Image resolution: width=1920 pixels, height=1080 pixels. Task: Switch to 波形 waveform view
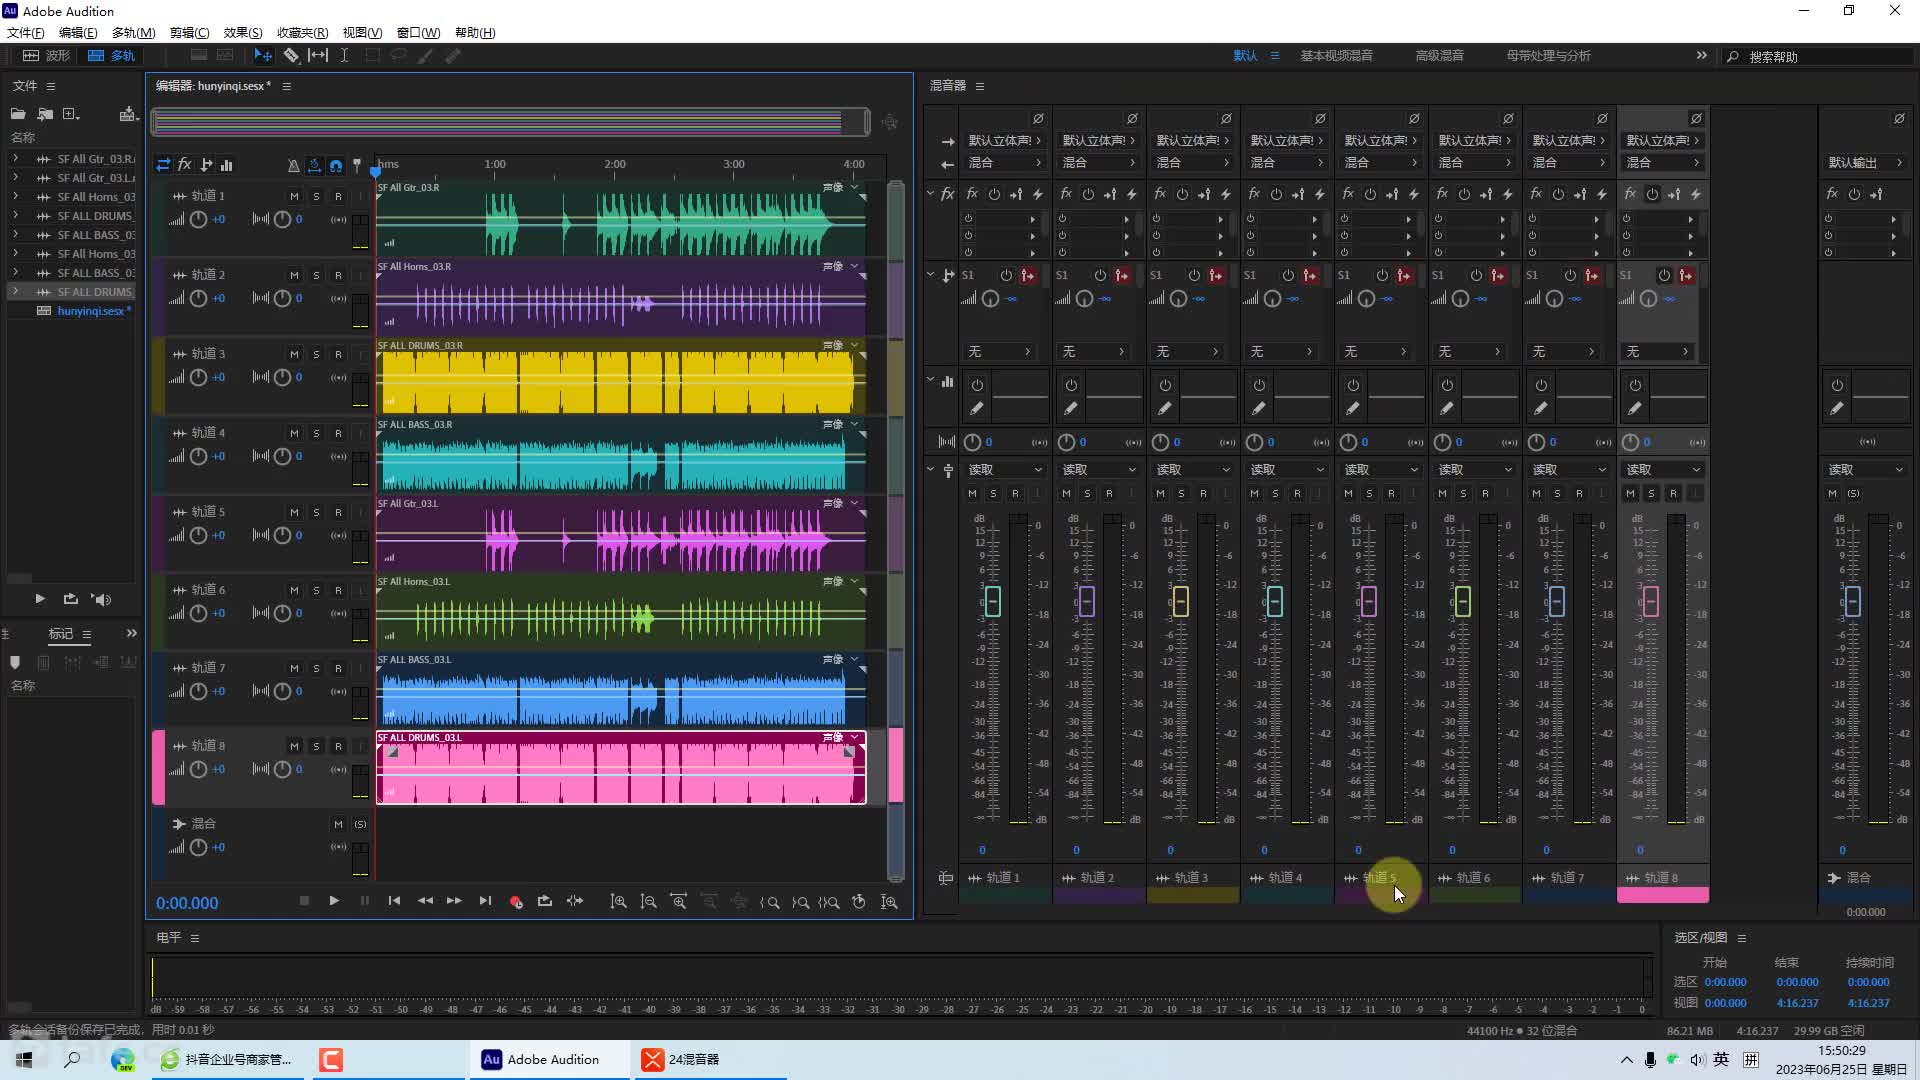coord(47,55)
